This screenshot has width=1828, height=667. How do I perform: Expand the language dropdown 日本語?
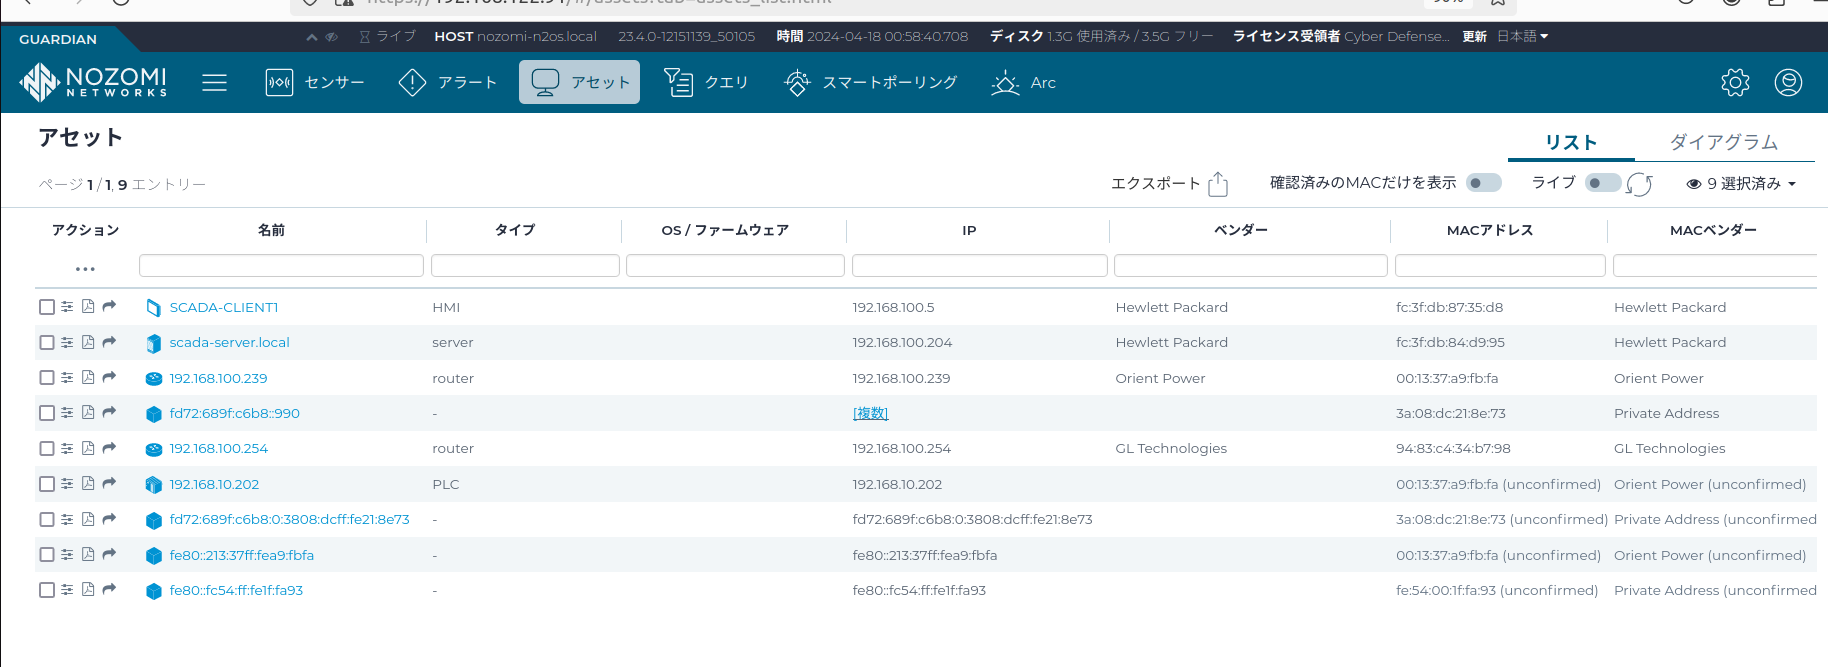[x=1522, y=36]
